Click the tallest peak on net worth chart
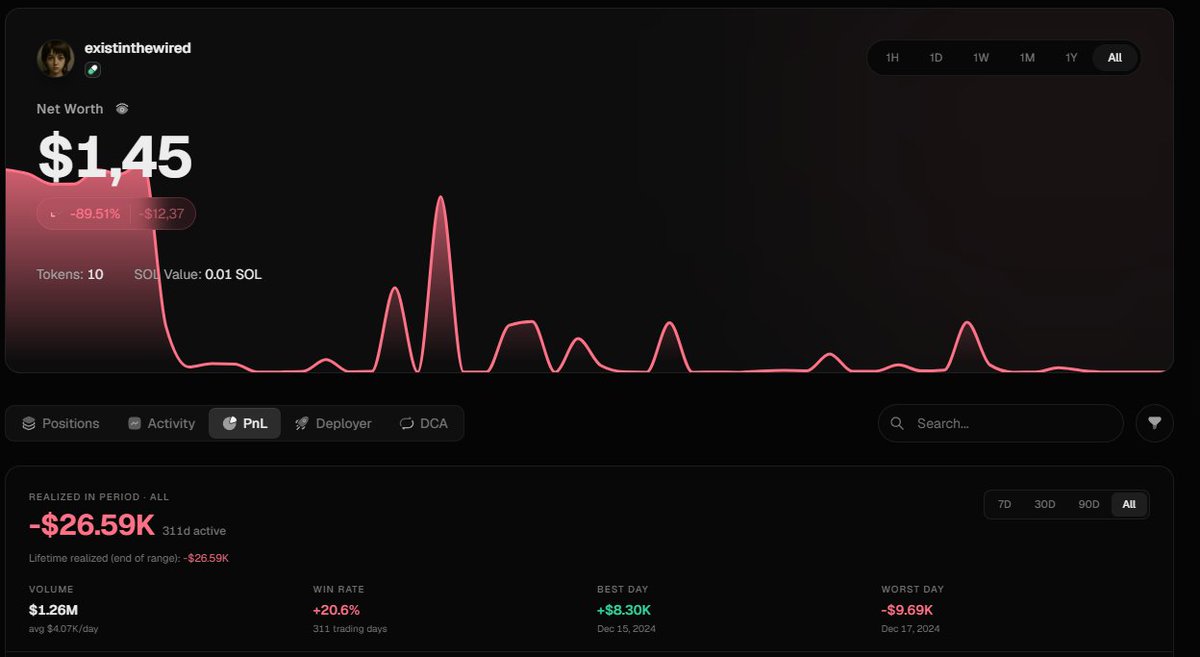Image resolution: width=1200 pixels, height=657 pixels. pos(440,198)
